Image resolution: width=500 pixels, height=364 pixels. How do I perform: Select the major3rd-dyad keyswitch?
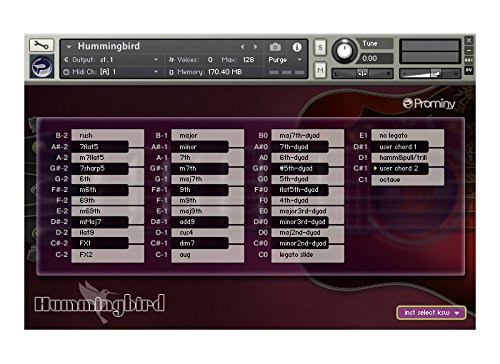point(308,211)
